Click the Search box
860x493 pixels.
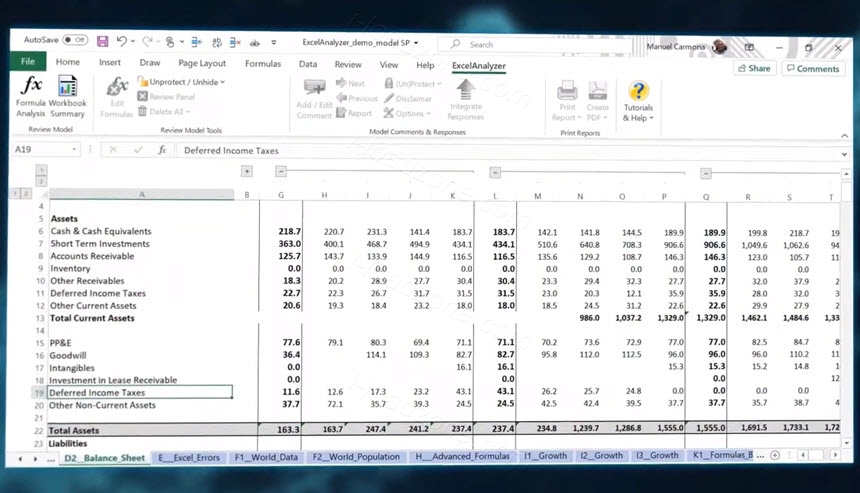[x=535, y=44]
